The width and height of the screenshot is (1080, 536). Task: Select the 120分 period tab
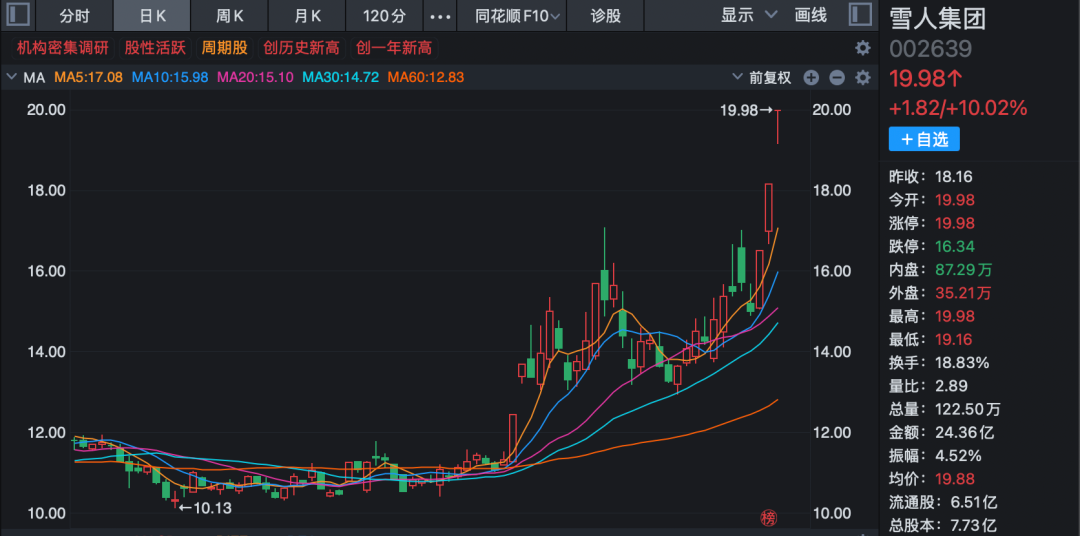(x=384, y=16)
